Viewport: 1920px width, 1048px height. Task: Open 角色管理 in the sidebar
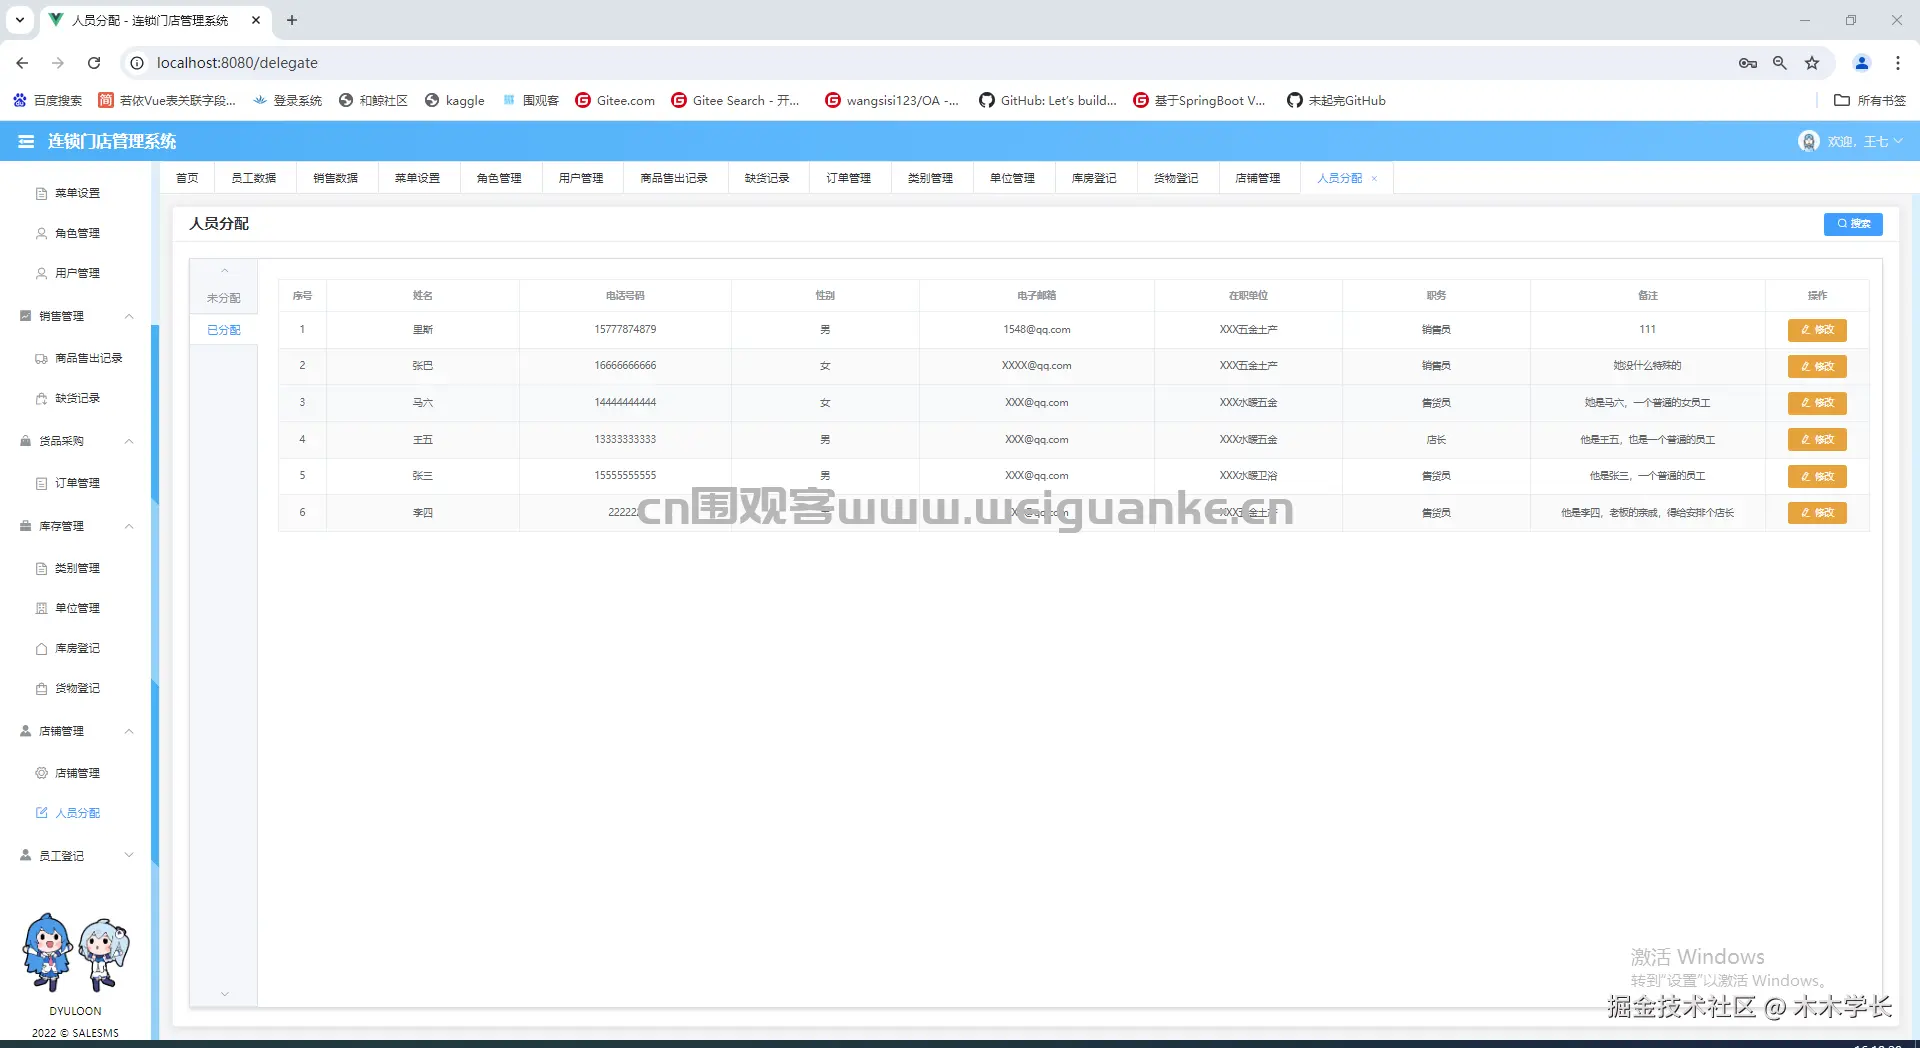click(77, 233)
